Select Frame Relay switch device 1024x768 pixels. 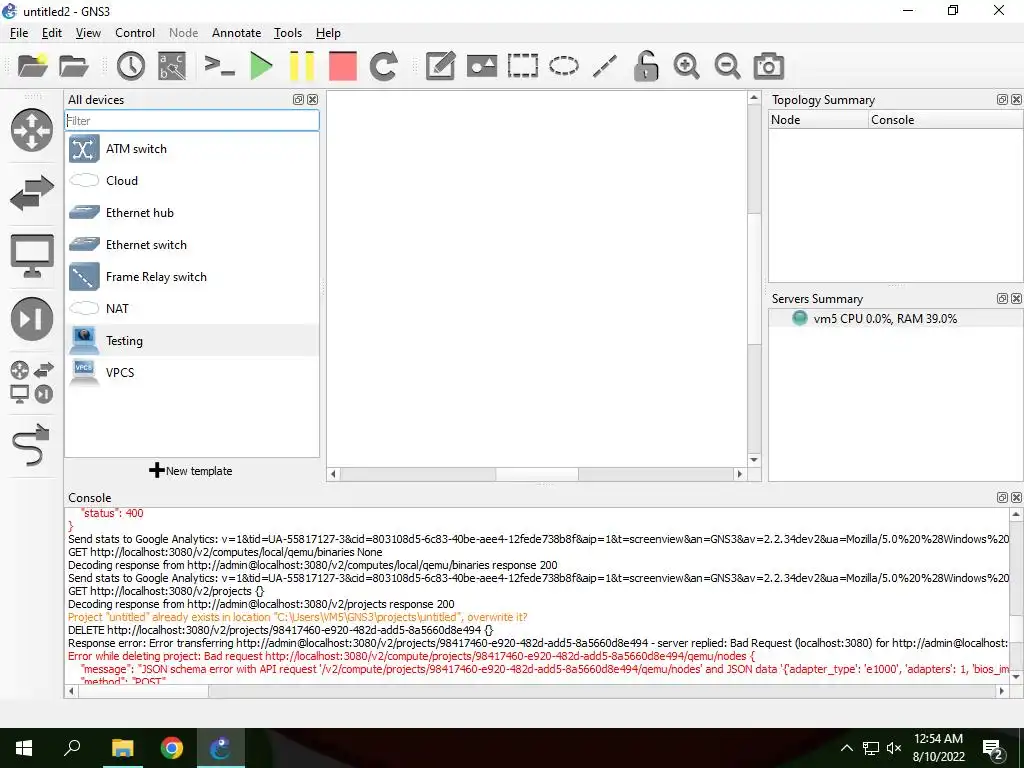(192, 277)
